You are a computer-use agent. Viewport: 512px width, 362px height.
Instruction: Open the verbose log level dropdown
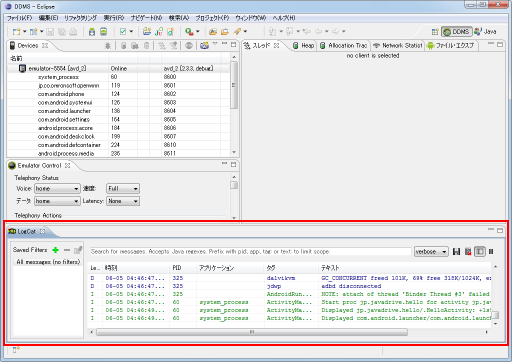point(431,252)
